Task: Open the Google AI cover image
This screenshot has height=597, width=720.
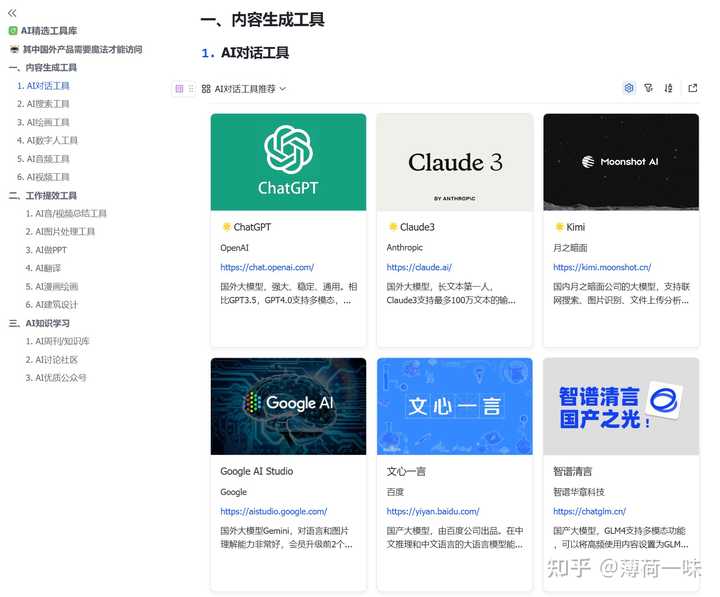Action: 288,406
